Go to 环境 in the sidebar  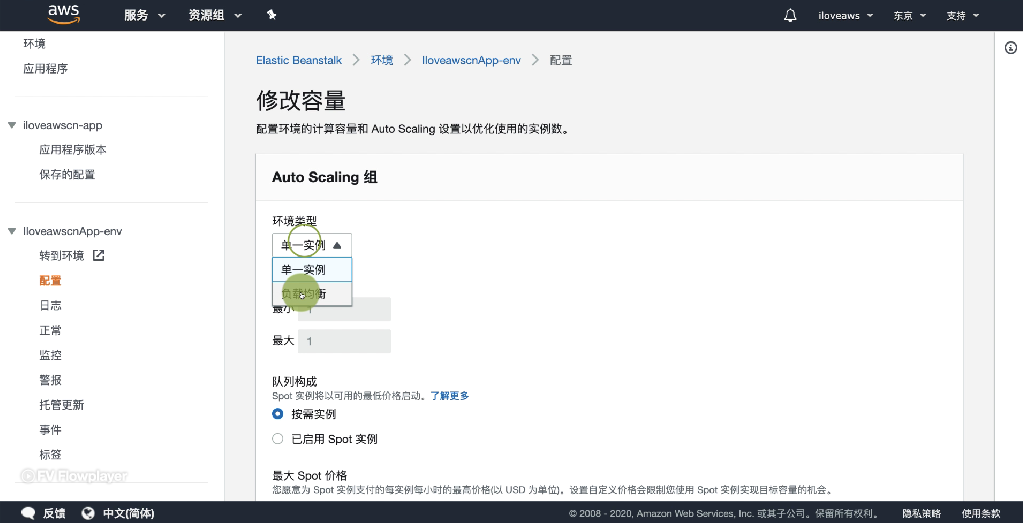(x=35, y=44)
